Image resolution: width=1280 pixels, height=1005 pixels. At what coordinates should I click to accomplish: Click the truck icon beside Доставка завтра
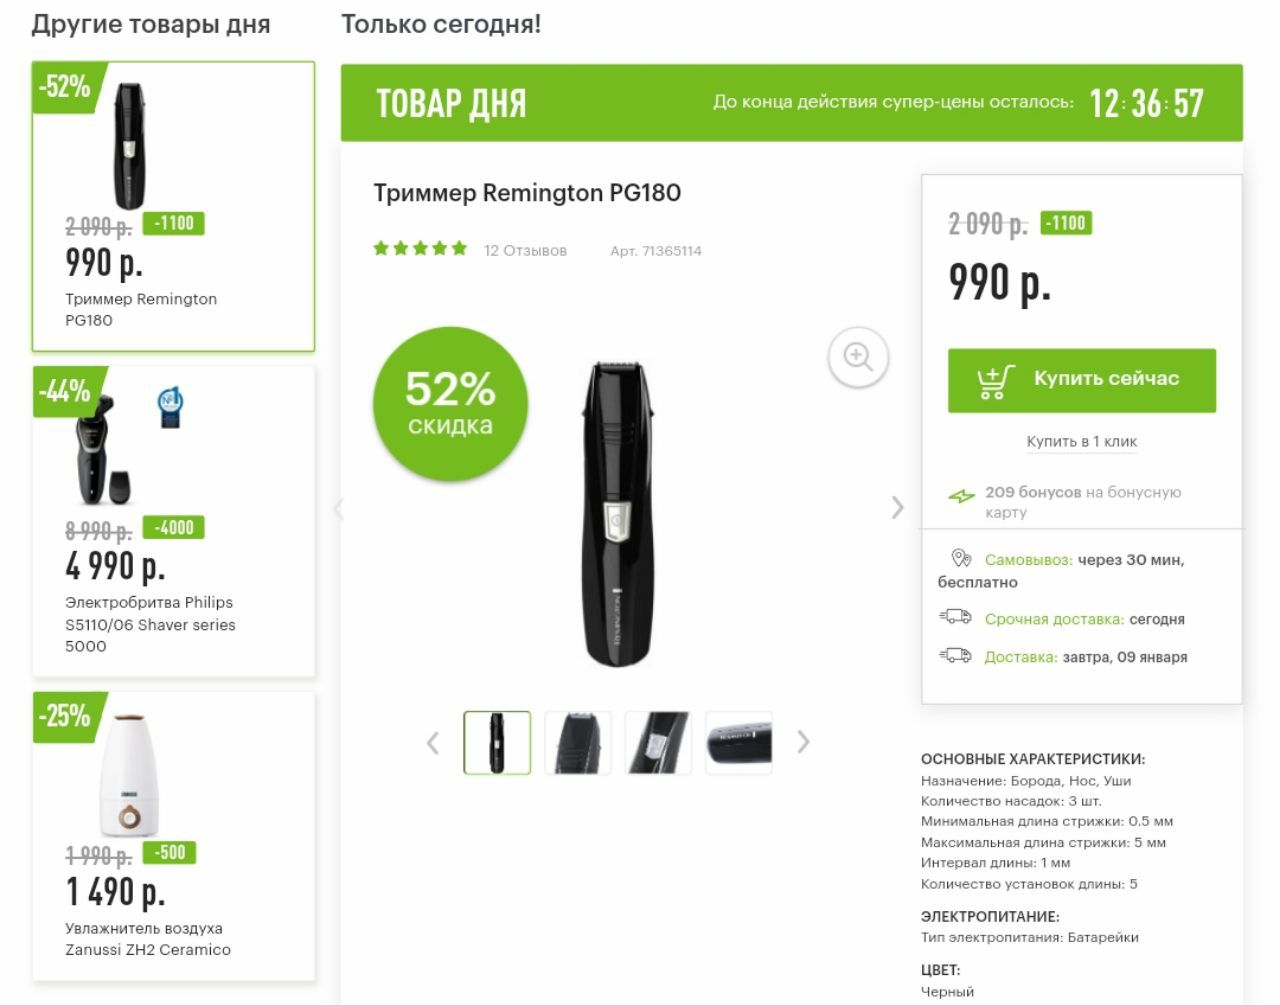coord(956,655)
